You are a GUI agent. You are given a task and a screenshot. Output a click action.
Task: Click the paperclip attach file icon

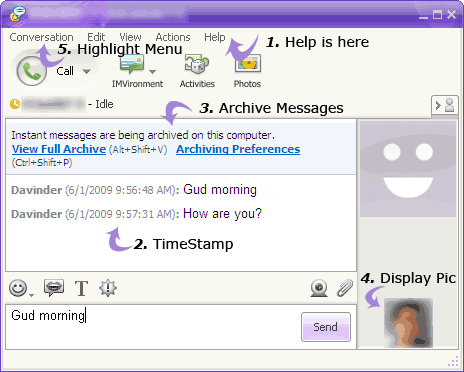point(345,288)
